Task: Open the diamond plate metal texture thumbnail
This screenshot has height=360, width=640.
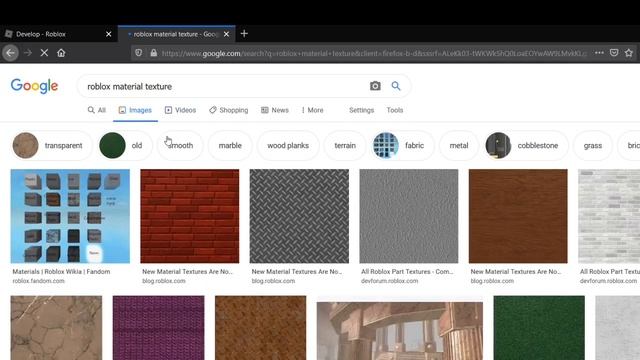Action: pos(299,216)
